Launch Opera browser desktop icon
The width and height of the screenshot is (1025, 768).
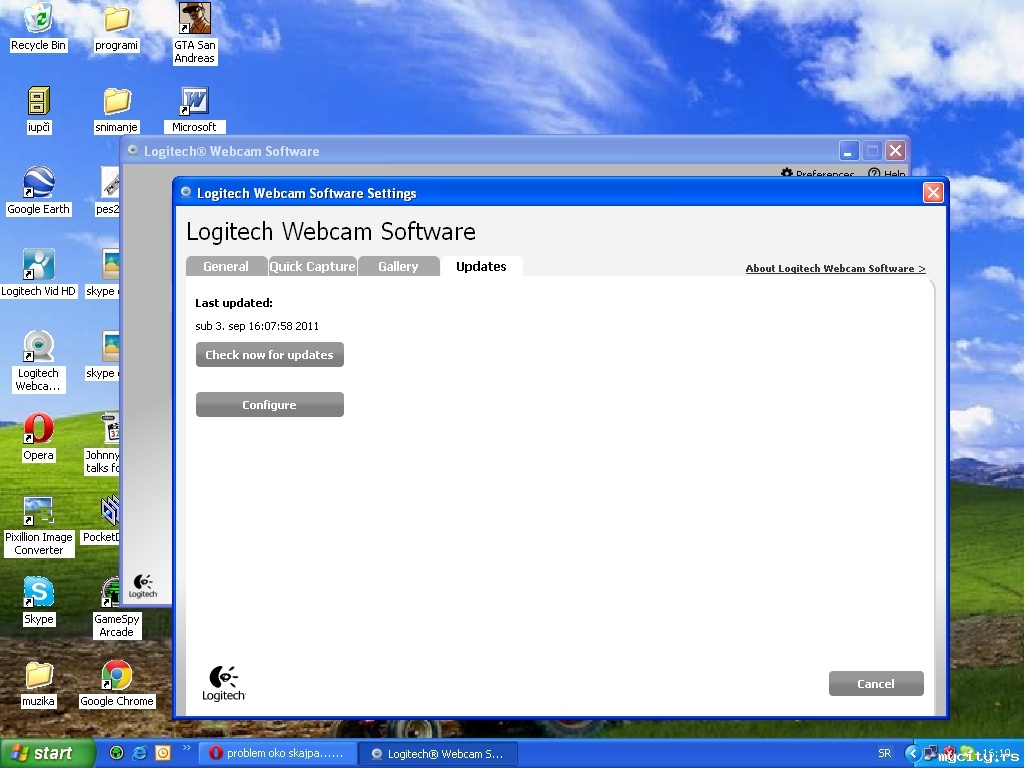pyautogui.click(x=39, y=437)
